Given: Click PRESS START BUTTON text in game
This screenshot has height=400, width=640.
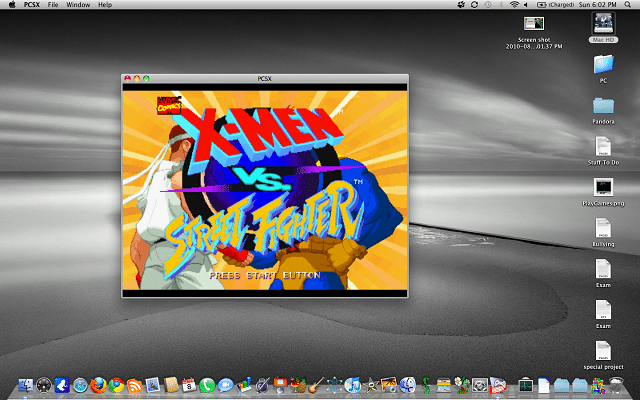Looking at the screenshot, I should (x=265, y=276).
